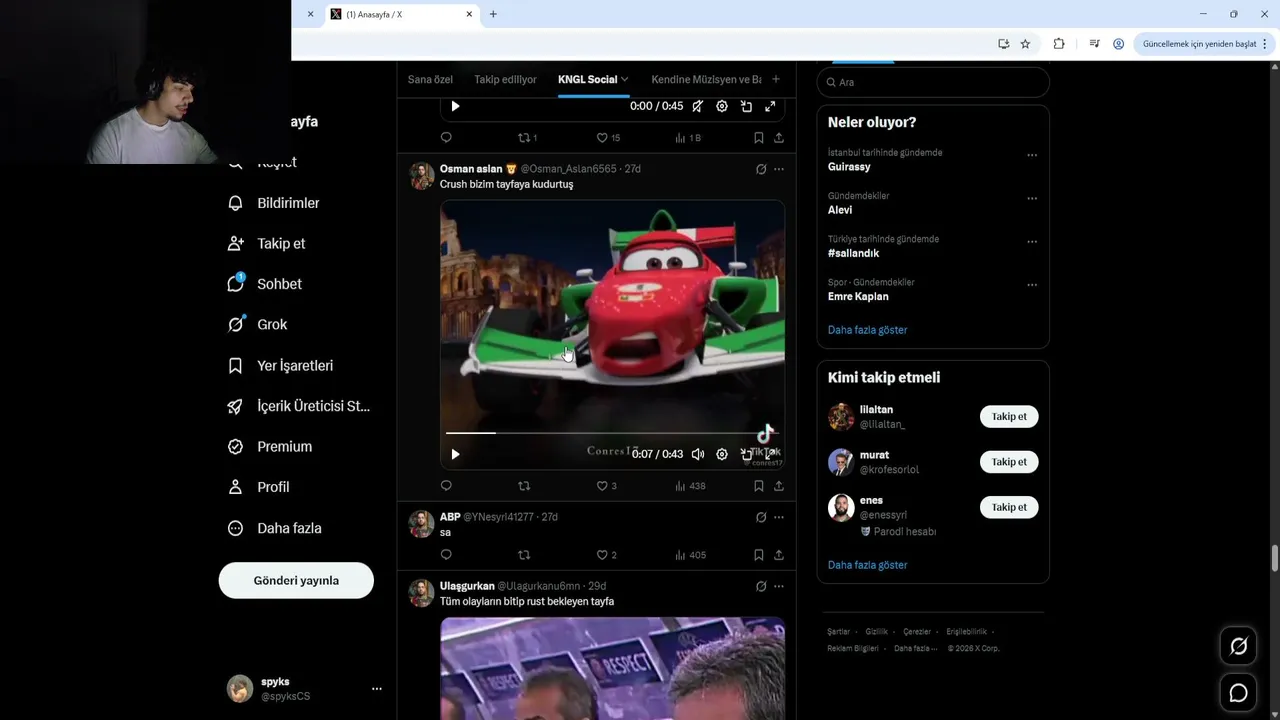Open floating chat messages button
Screen dimensions: 1280x720
click(x=1238, y=693)
